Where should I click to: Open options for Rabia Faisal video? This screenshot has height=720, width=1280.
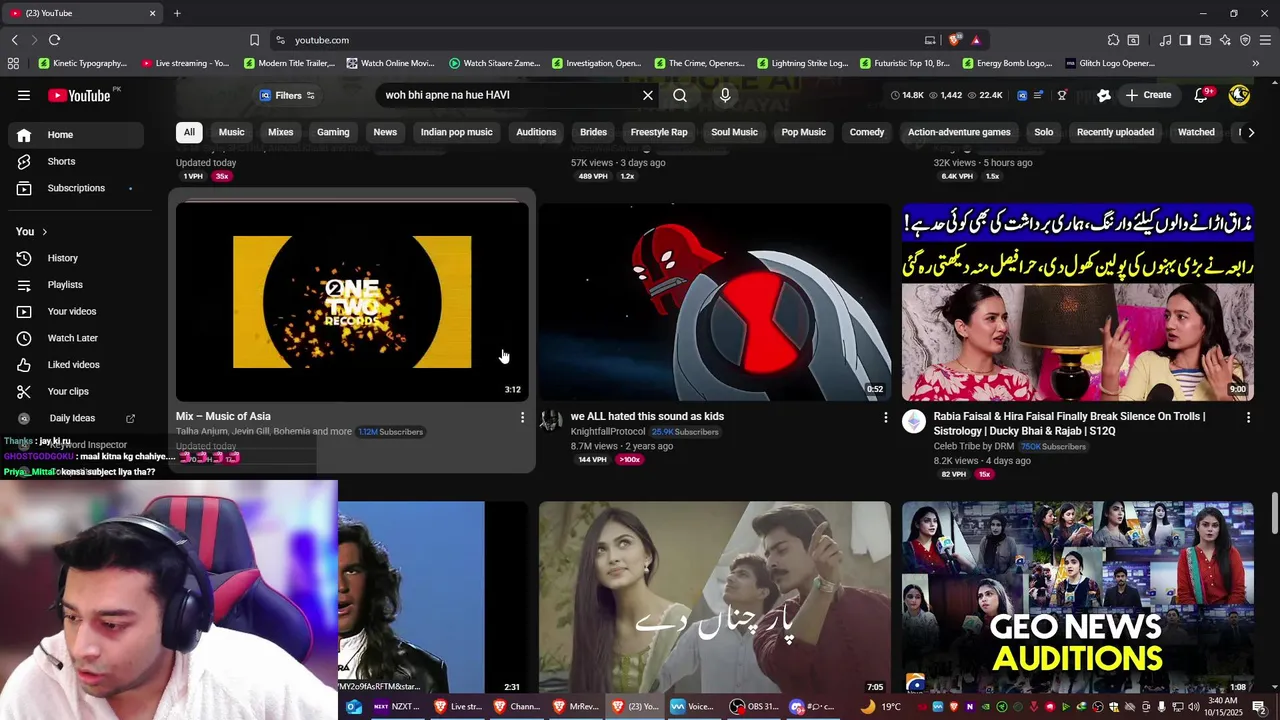click(x=1248, y=417)
